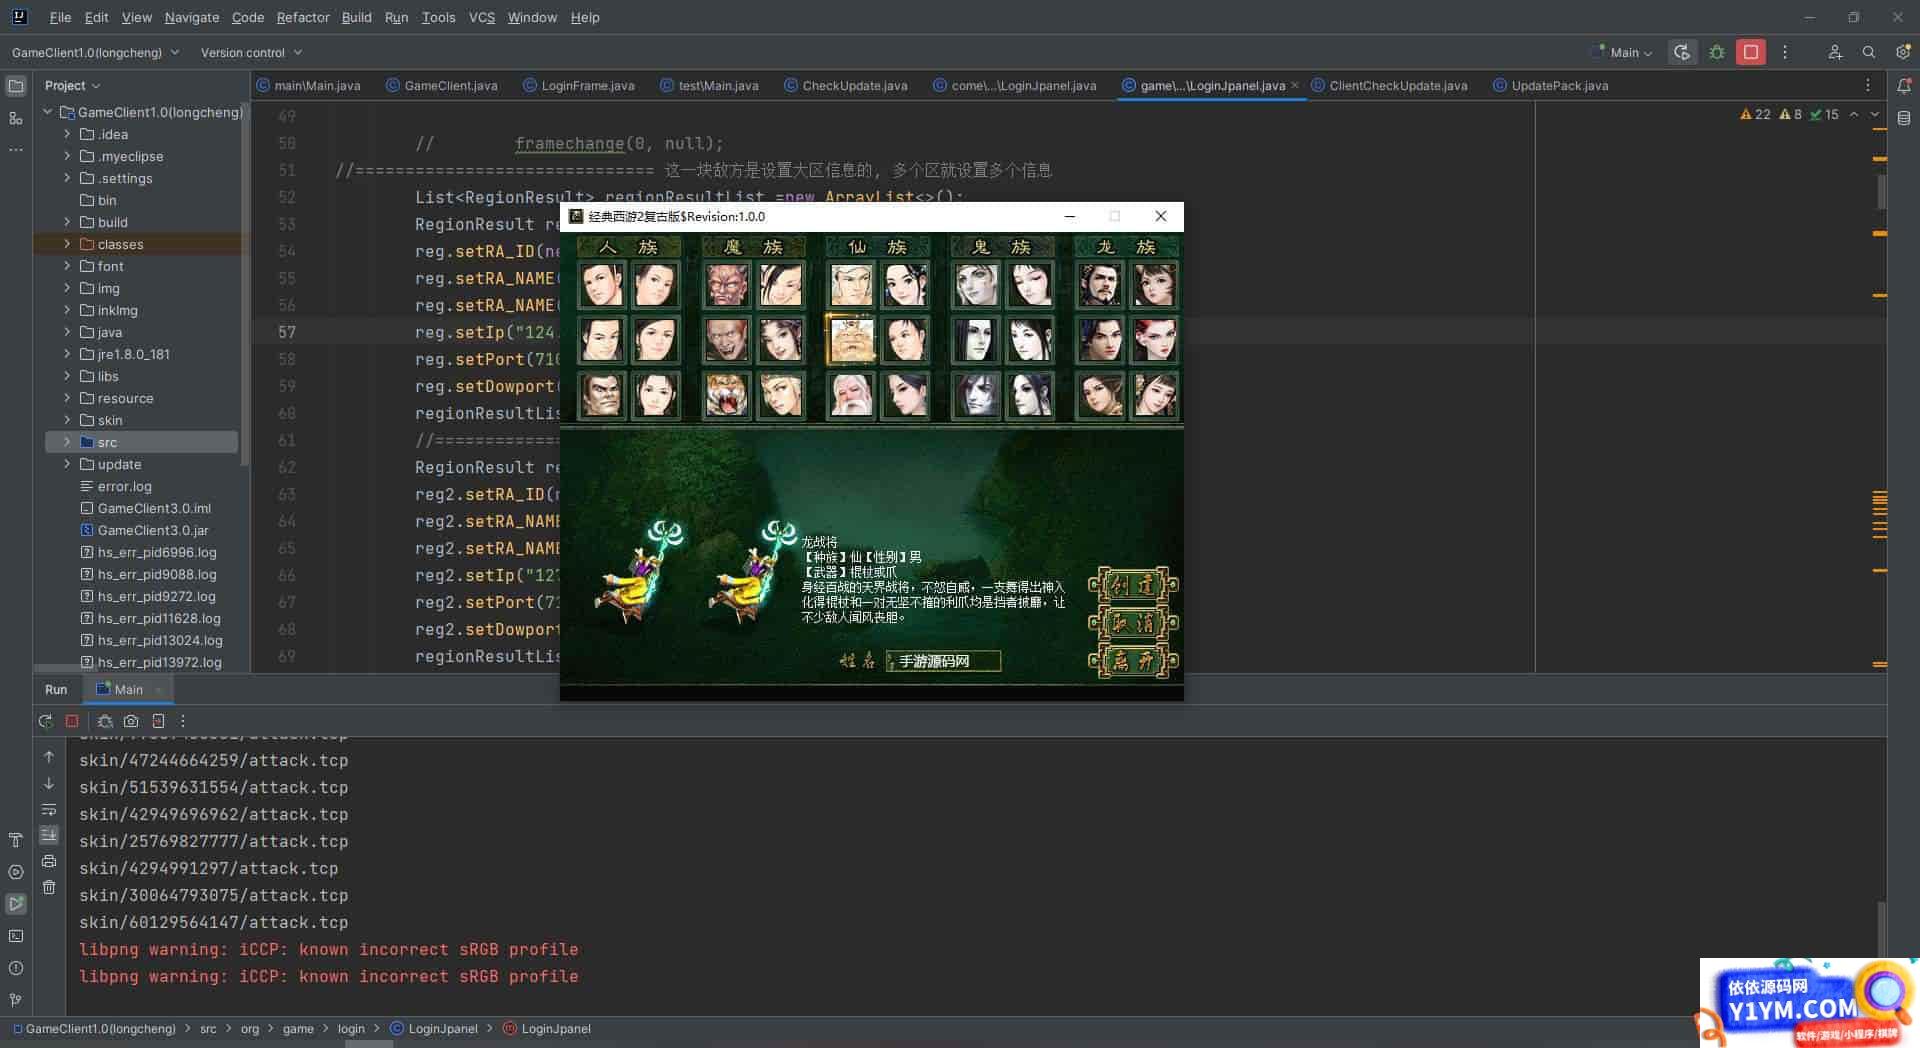Click the thread dump camera icon
This screenshot has height=1048, width=1920.
coord(131,721)
